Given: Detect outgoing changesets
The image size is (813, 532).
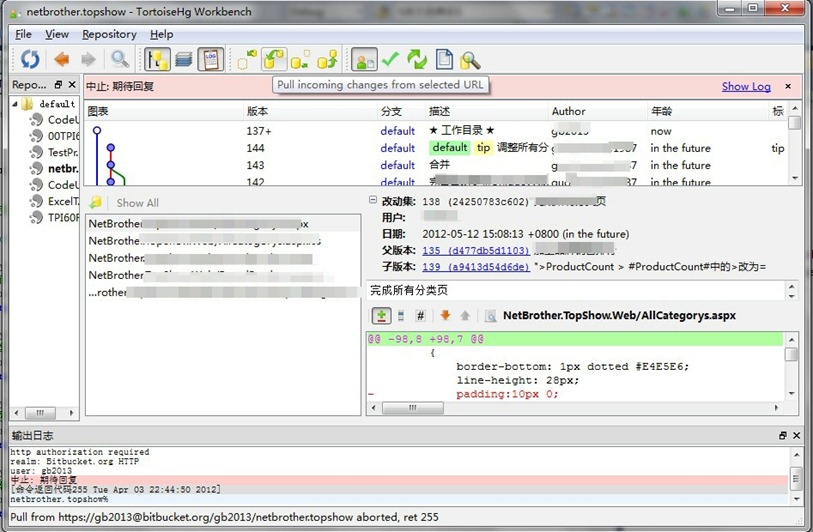Looking at the screenshot, I should [300, 60].
